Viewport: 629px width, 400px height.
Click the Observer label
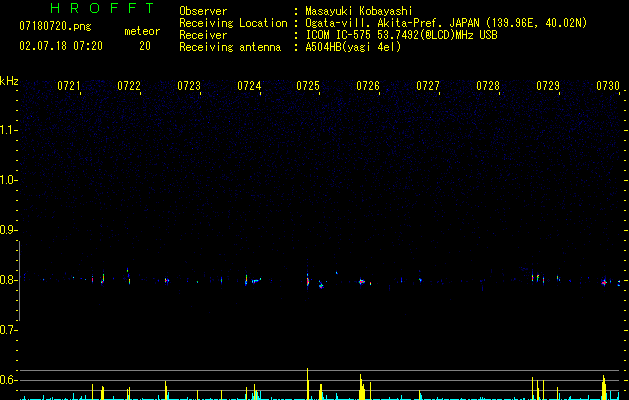coord(203,11)
